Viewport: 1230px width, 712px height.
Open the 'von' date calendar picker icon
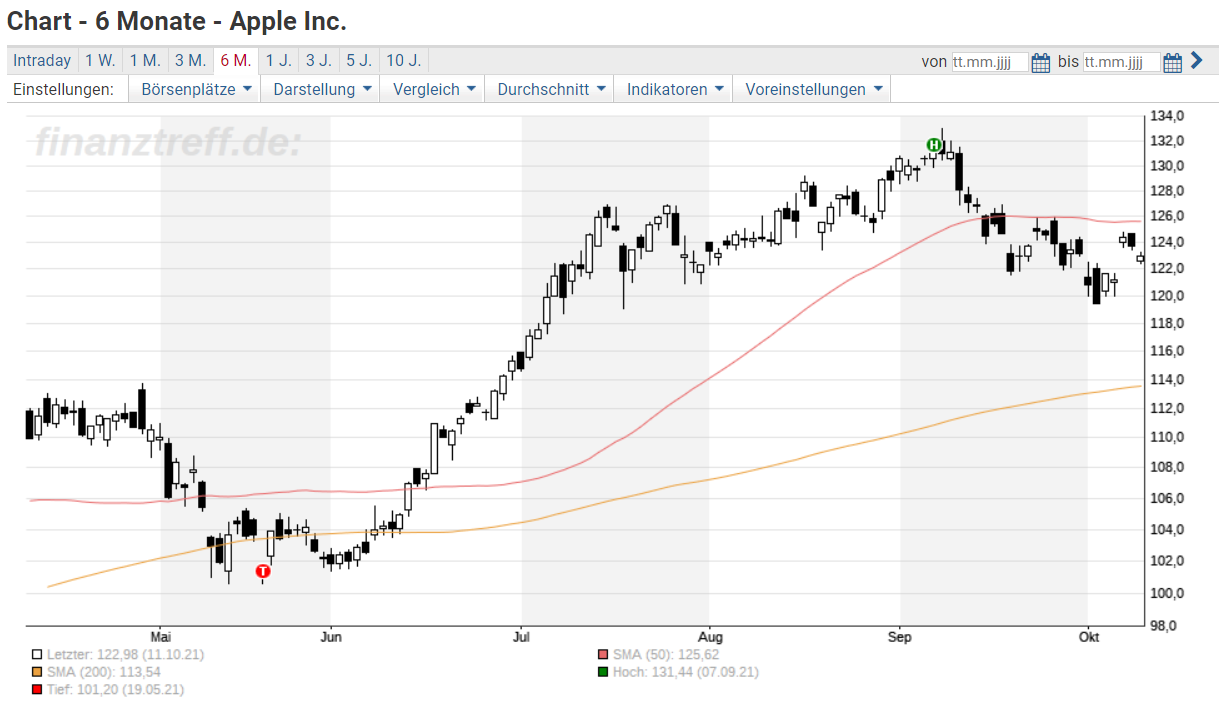pyautogui.click(x=1041, y=62)
